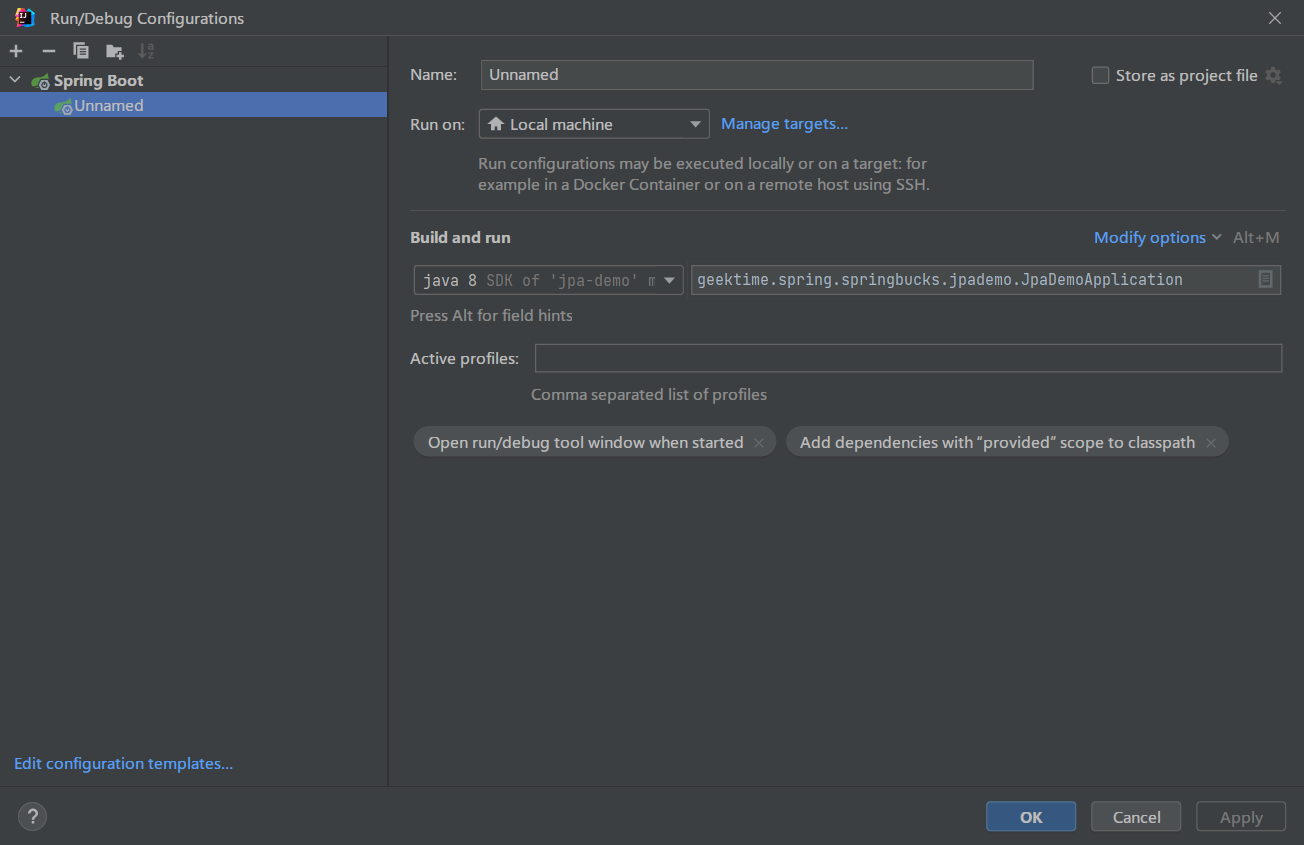Open Manage targets link
The height and width of the screenshot is (845, 1304).
click(784, 124)
